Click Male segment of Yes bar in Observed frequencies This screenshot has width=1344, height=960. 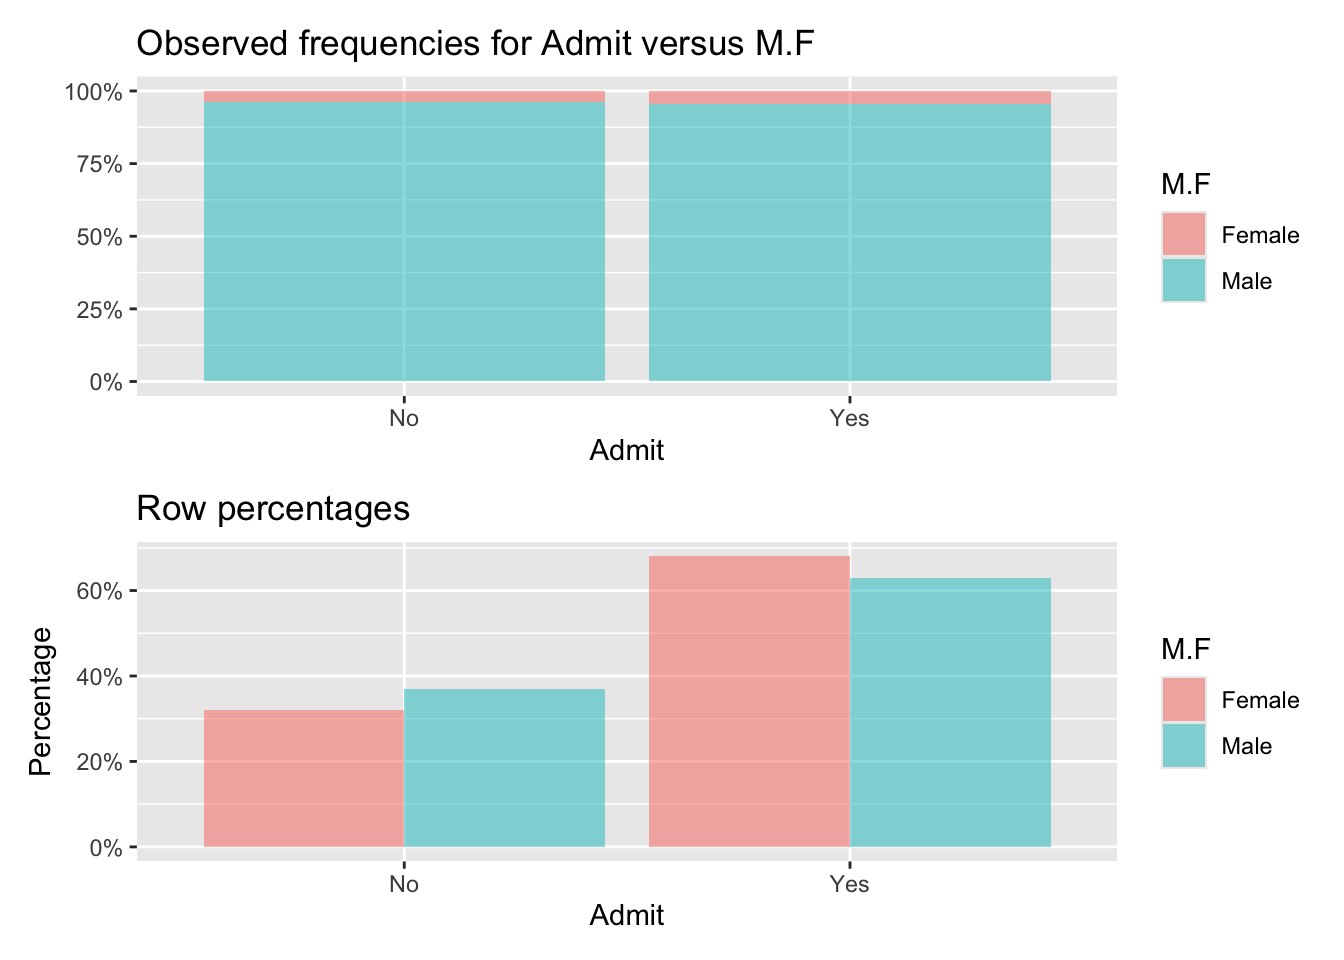[x=850, y=242]
